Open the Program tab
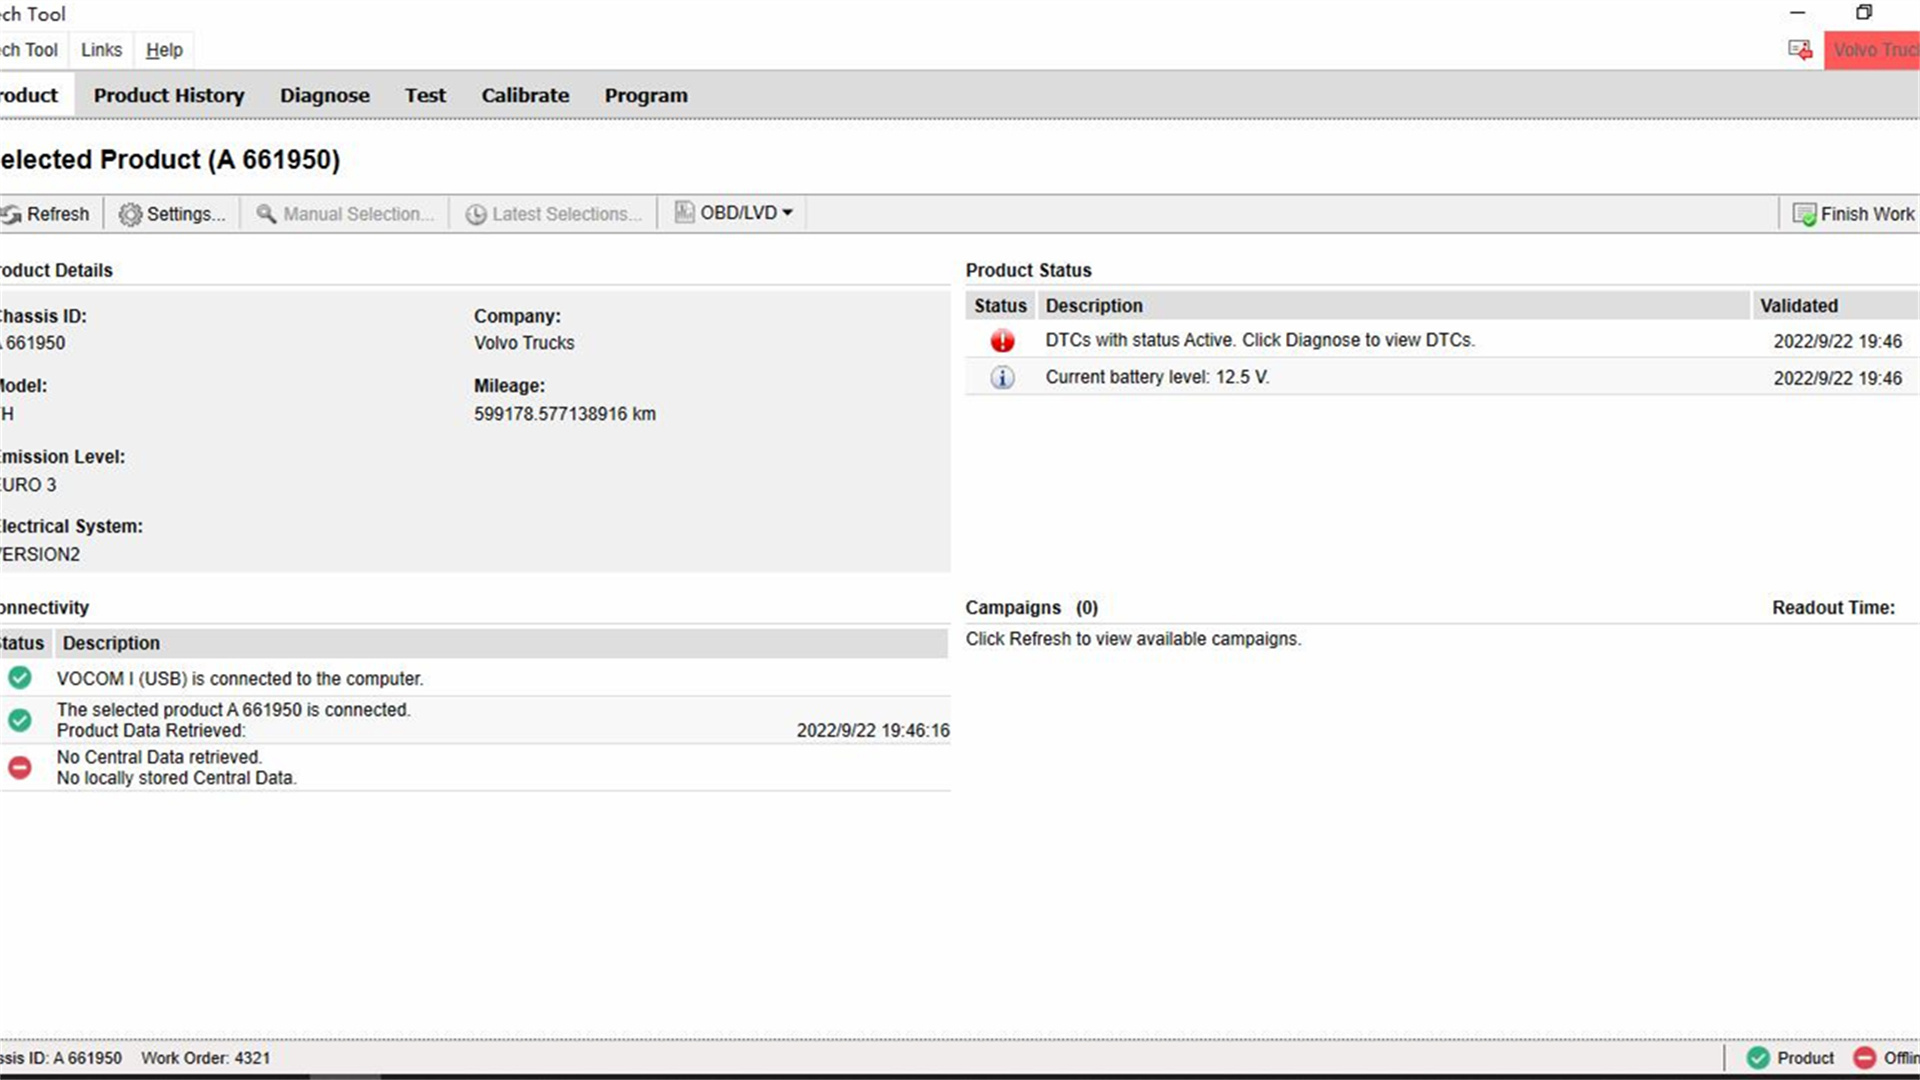 [646, 96]
